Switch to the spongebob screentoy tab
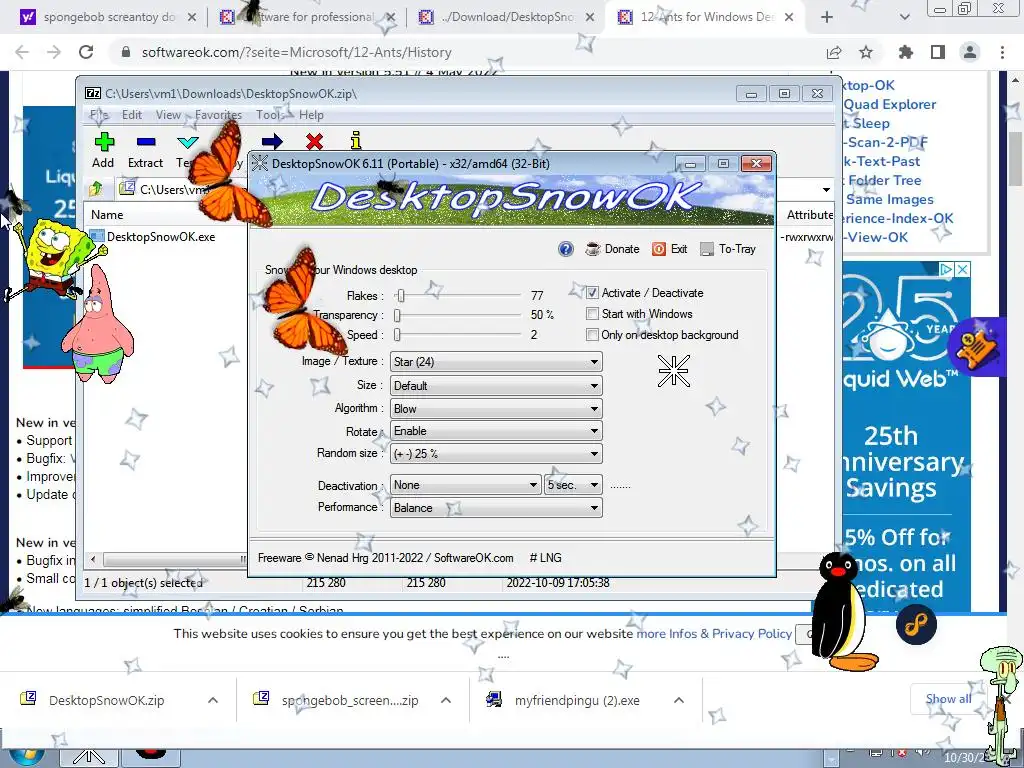The width and height of the screenshot is (1024, 768). (x=108, y=18)
